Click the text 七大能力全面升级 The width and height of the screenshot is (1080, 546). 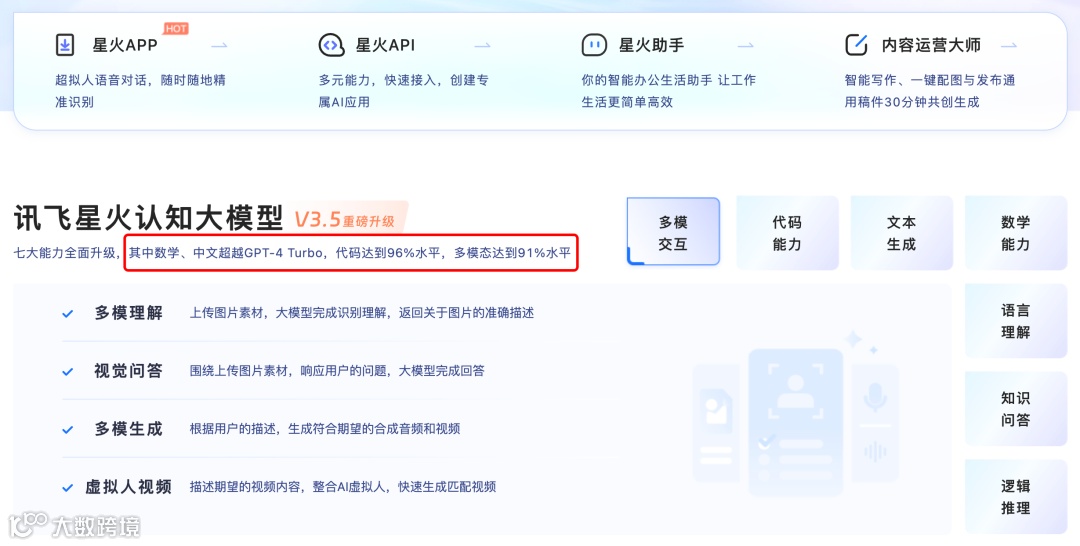pos(67,253)
